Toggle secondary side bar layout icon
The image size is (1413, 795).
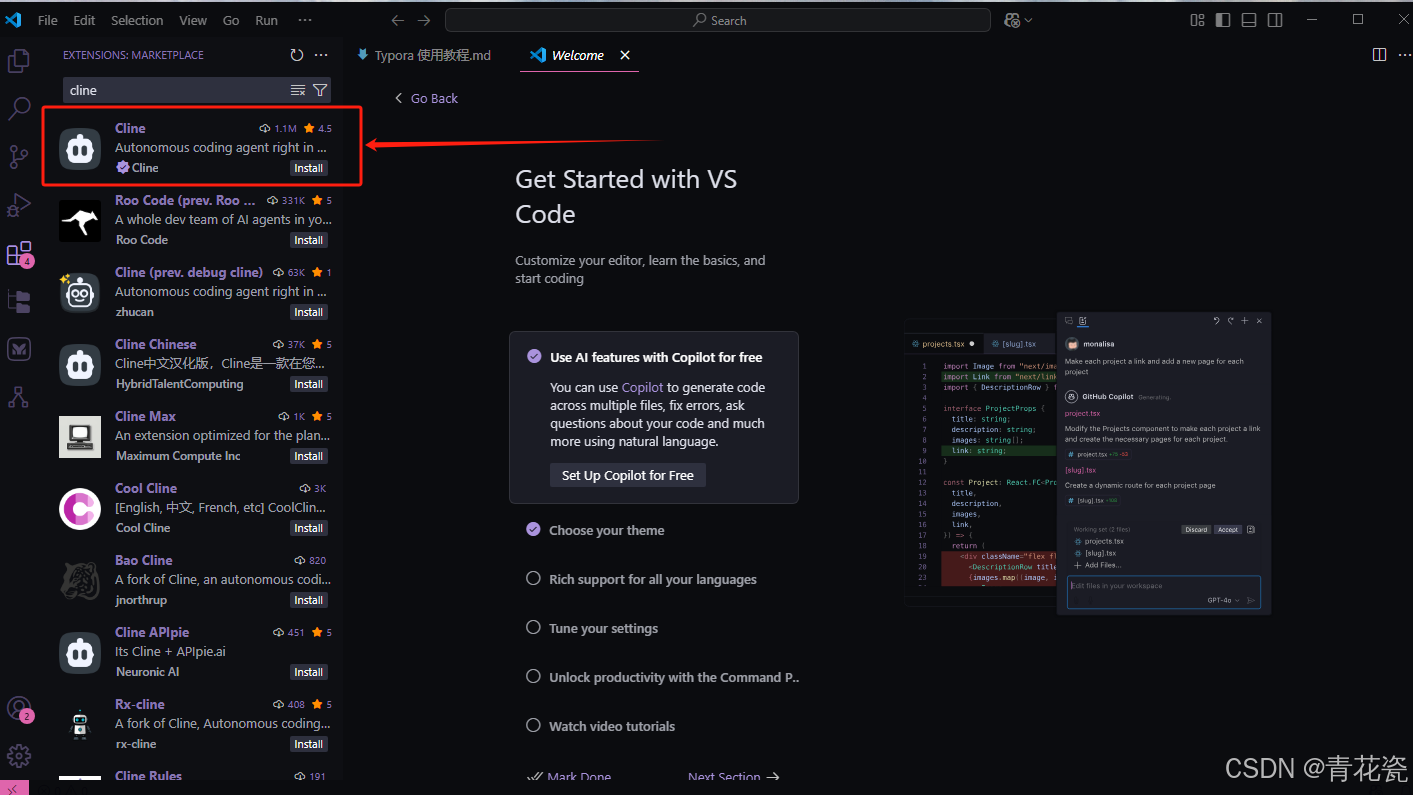click(x=1275, y=20)
